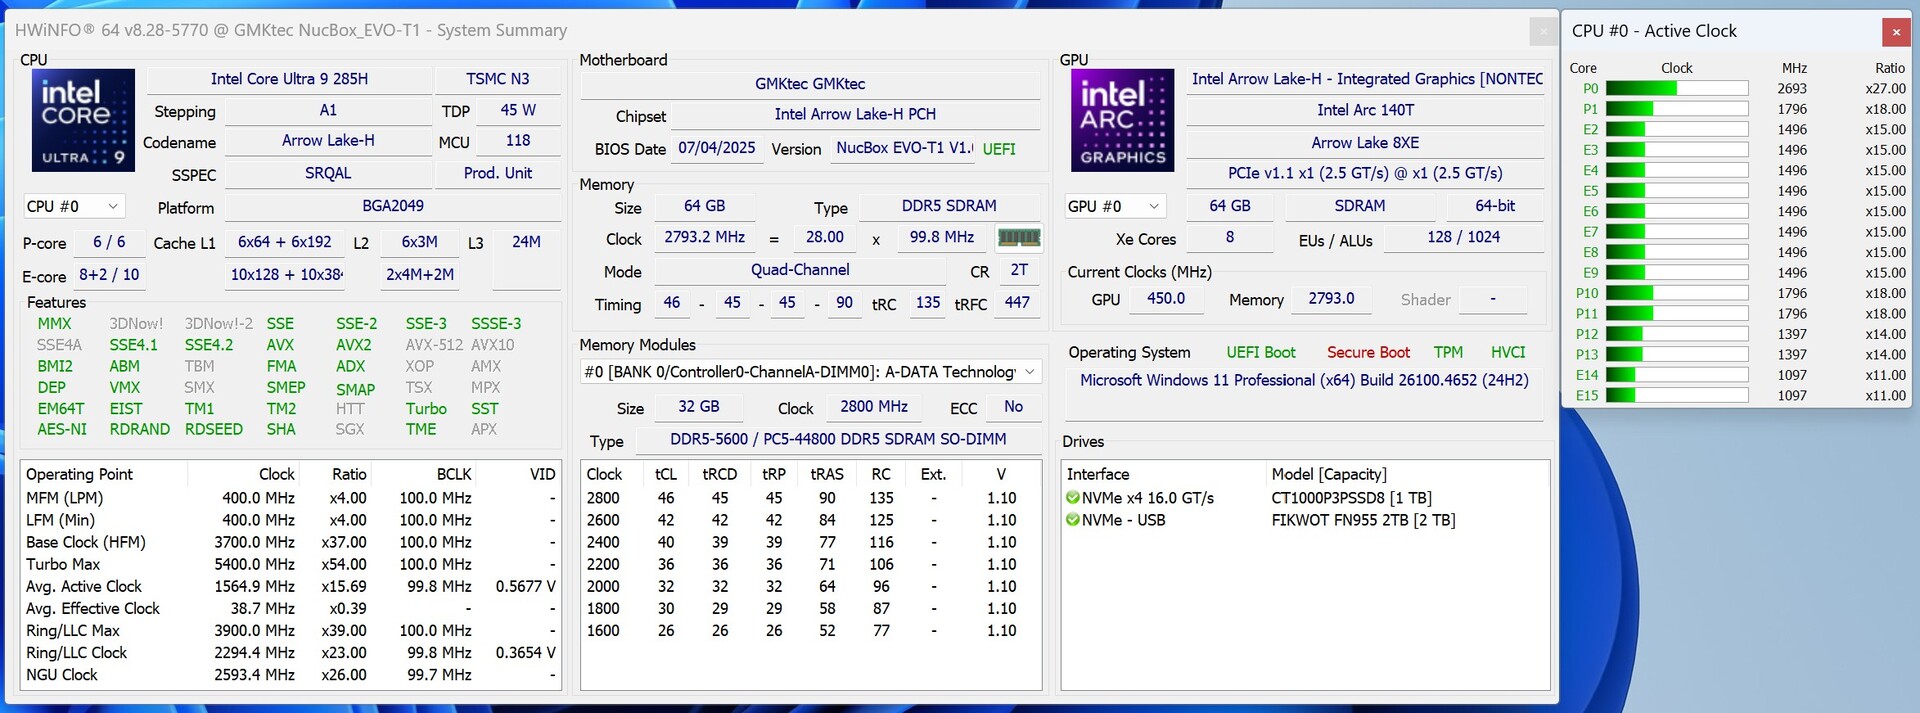Click the NVMe x4 16.0 GT/s status icon
Image resolution: width=1920 pixels, height=713 pixels.
pyautogui.click(x=1072, y=498)
